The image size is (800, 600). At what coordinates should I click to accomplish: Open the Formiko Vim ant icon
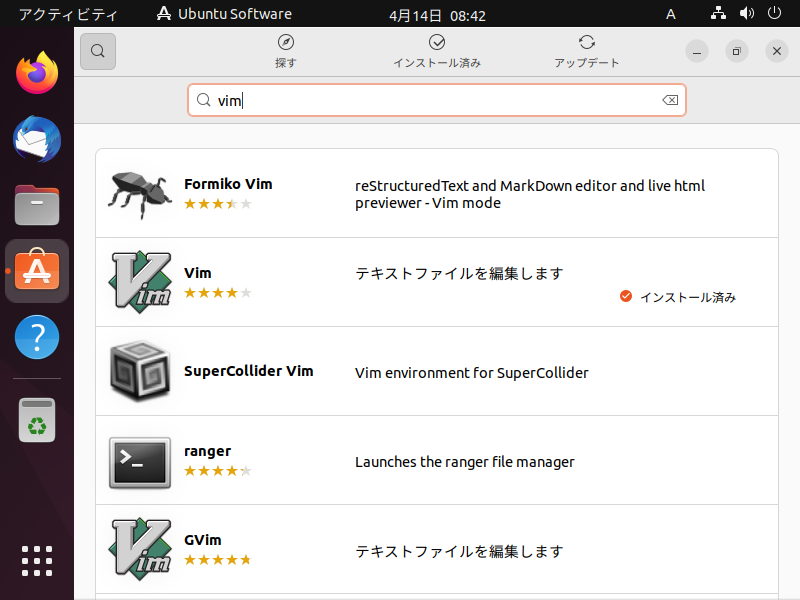point(139,194)
